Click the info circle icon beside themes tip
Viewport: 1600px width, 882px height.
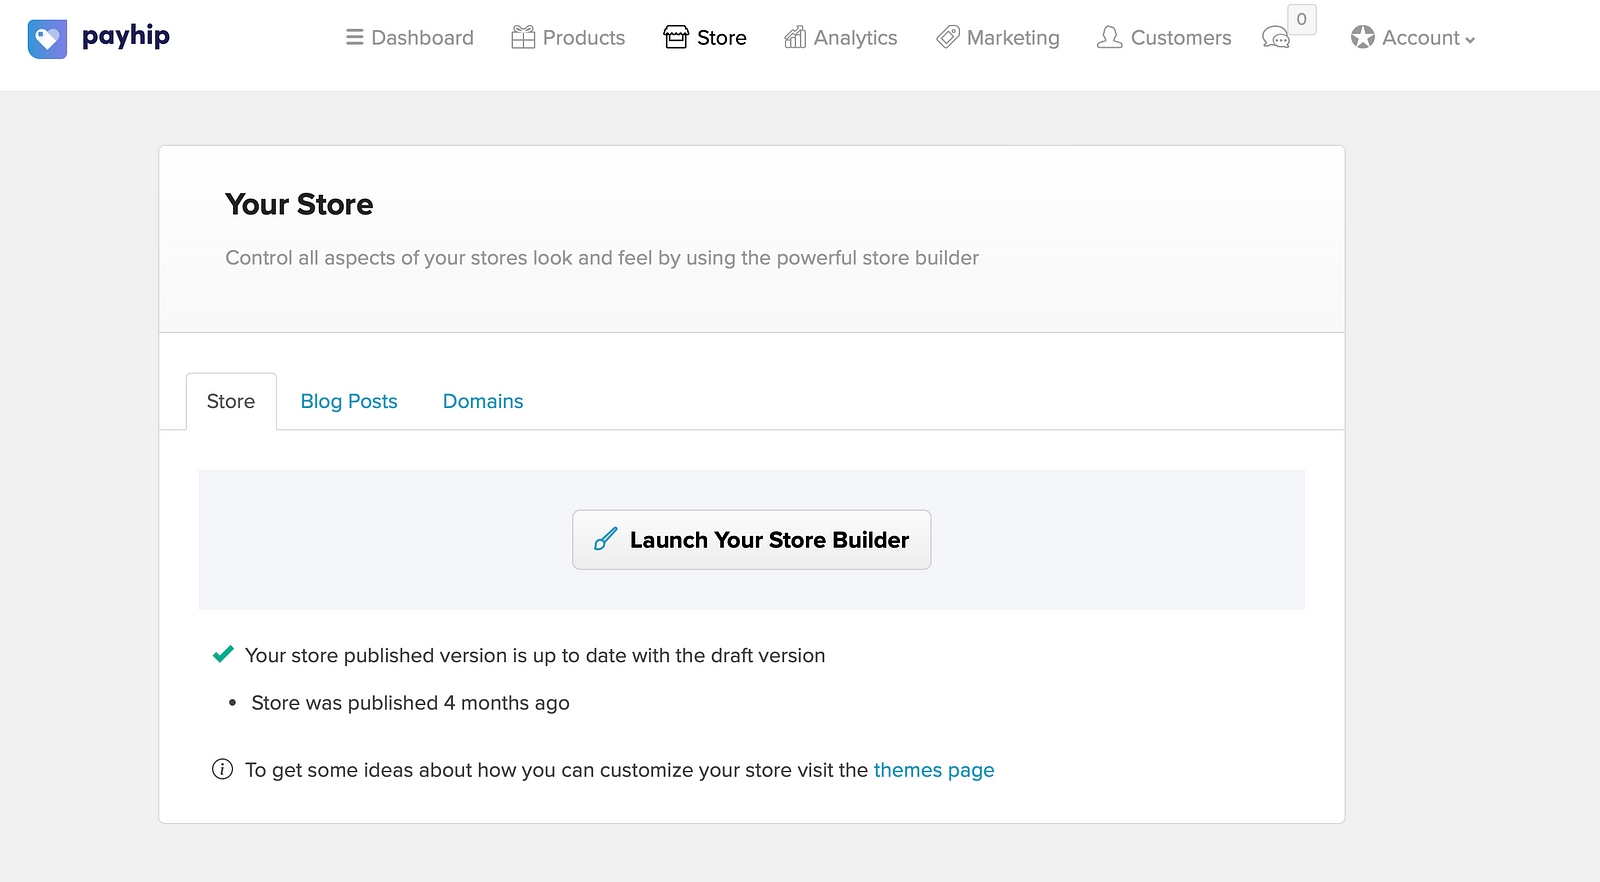[x=222, y=769]
